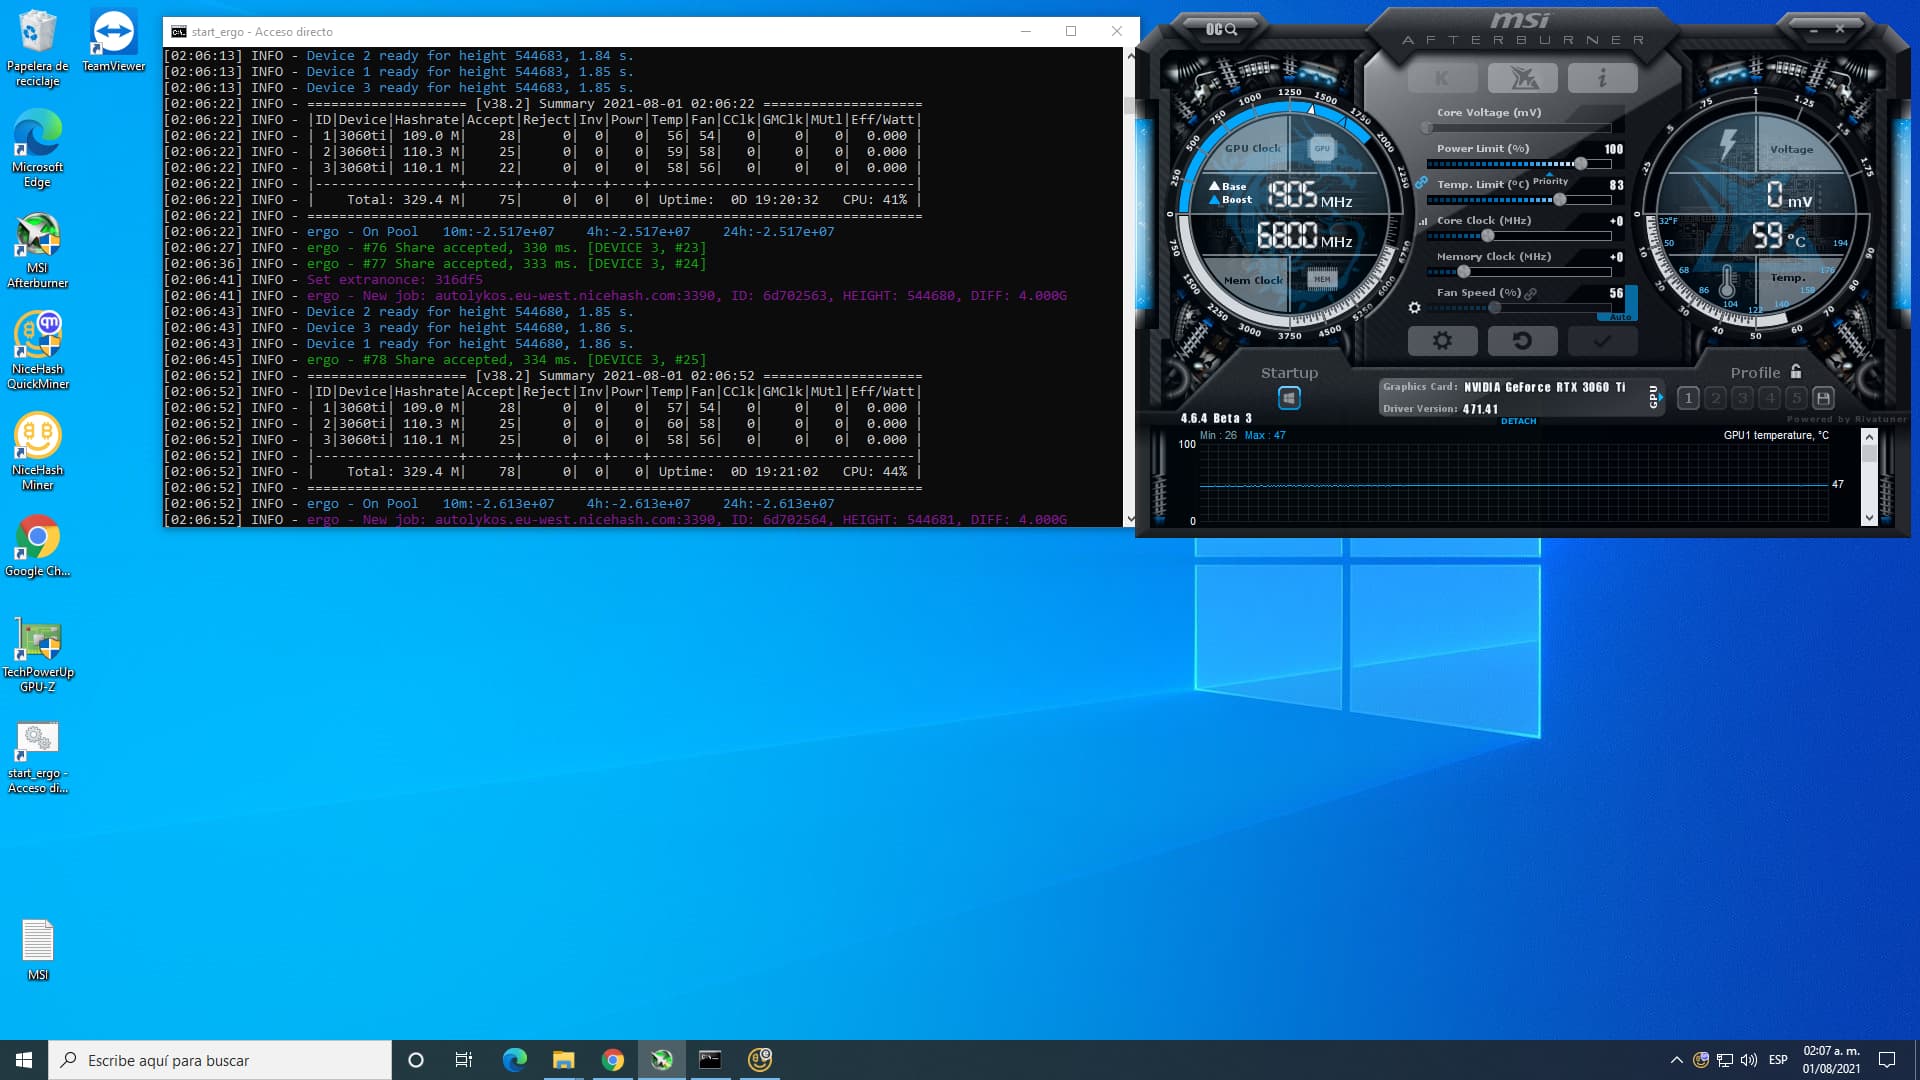Open the OC Scanner button

click(x=1220, y=29)
